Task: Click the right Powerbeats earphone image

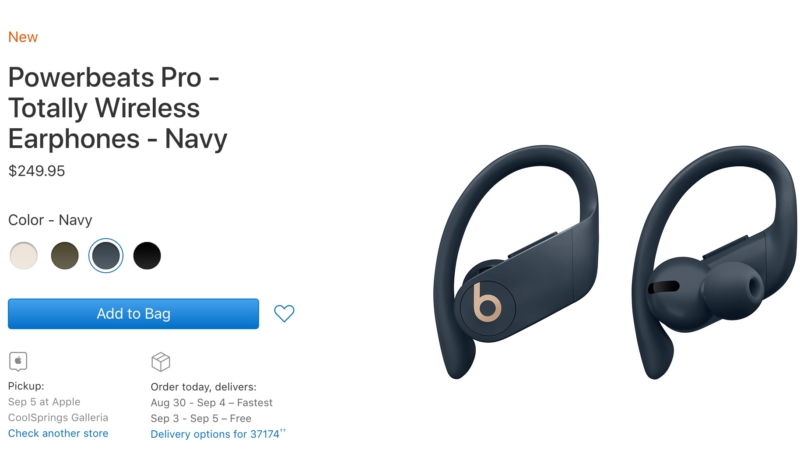Action: [x=714, y=262]
